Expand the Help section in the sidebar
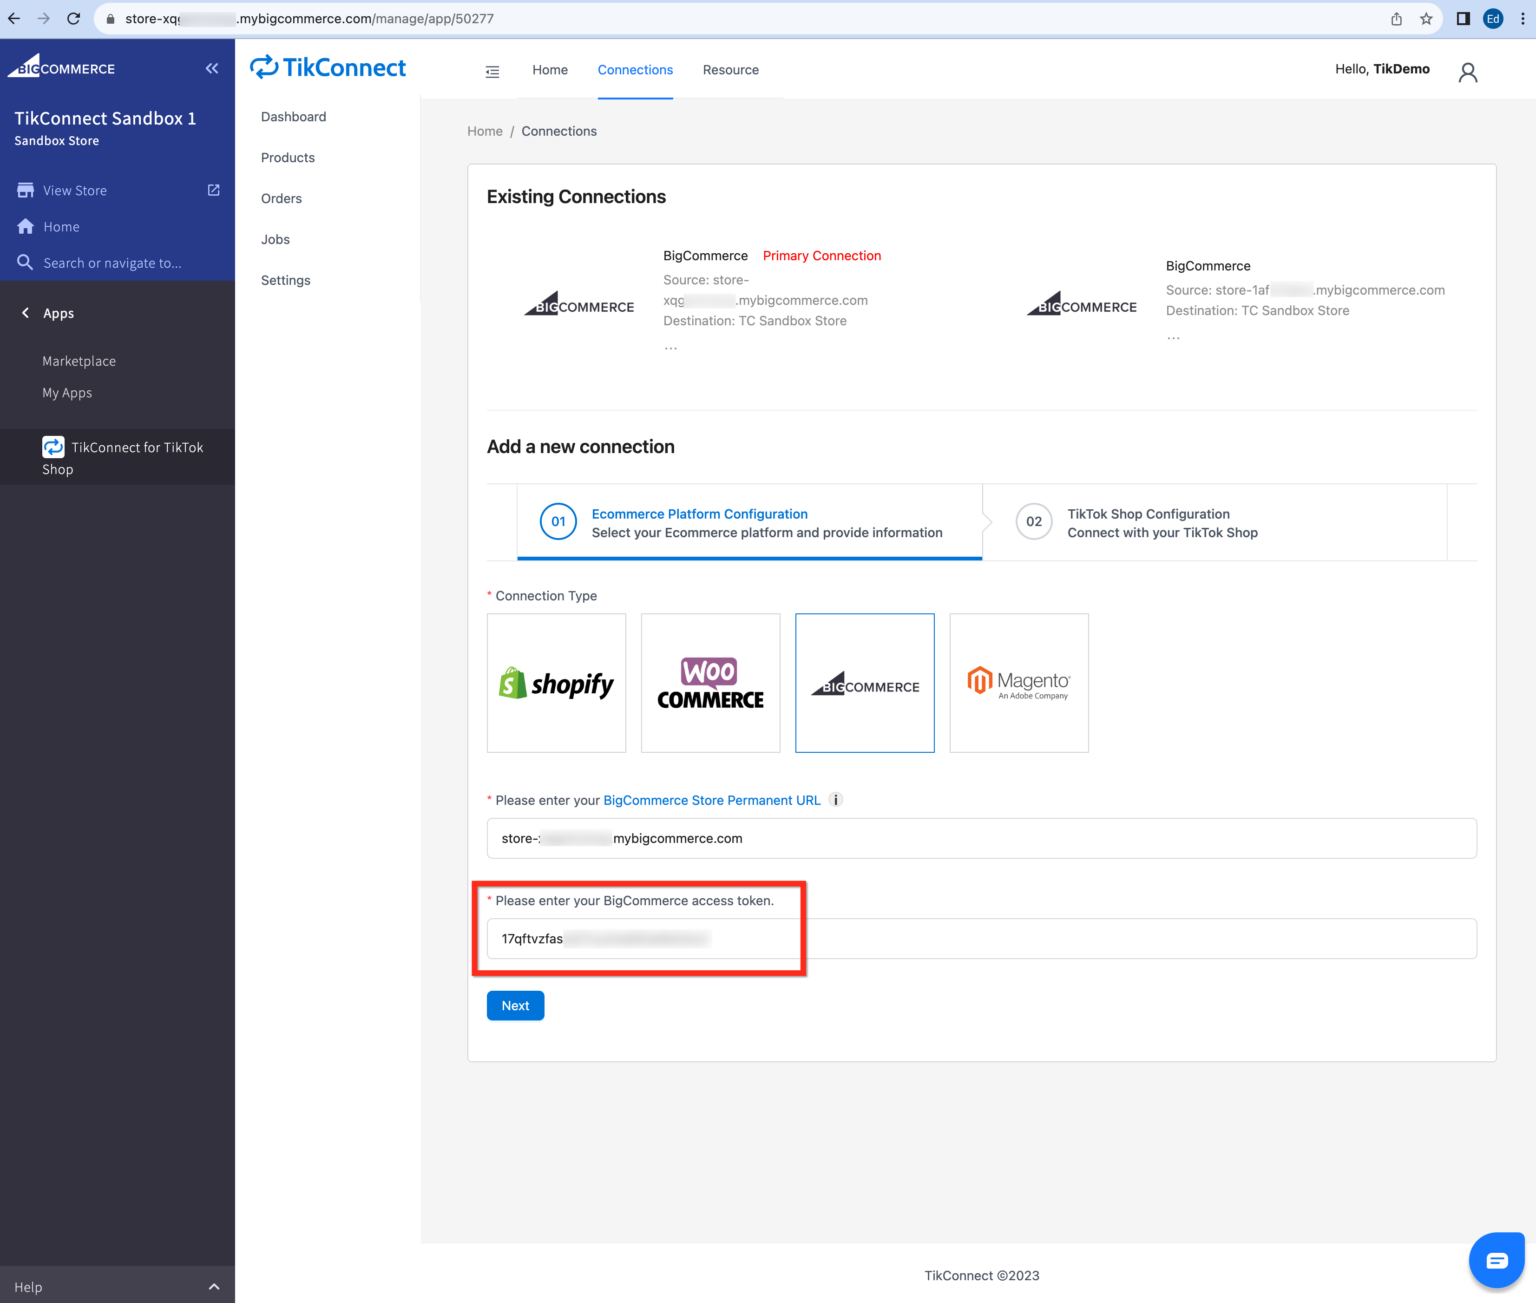This screenshot has height=1303, width=1536. [117, 1287]
